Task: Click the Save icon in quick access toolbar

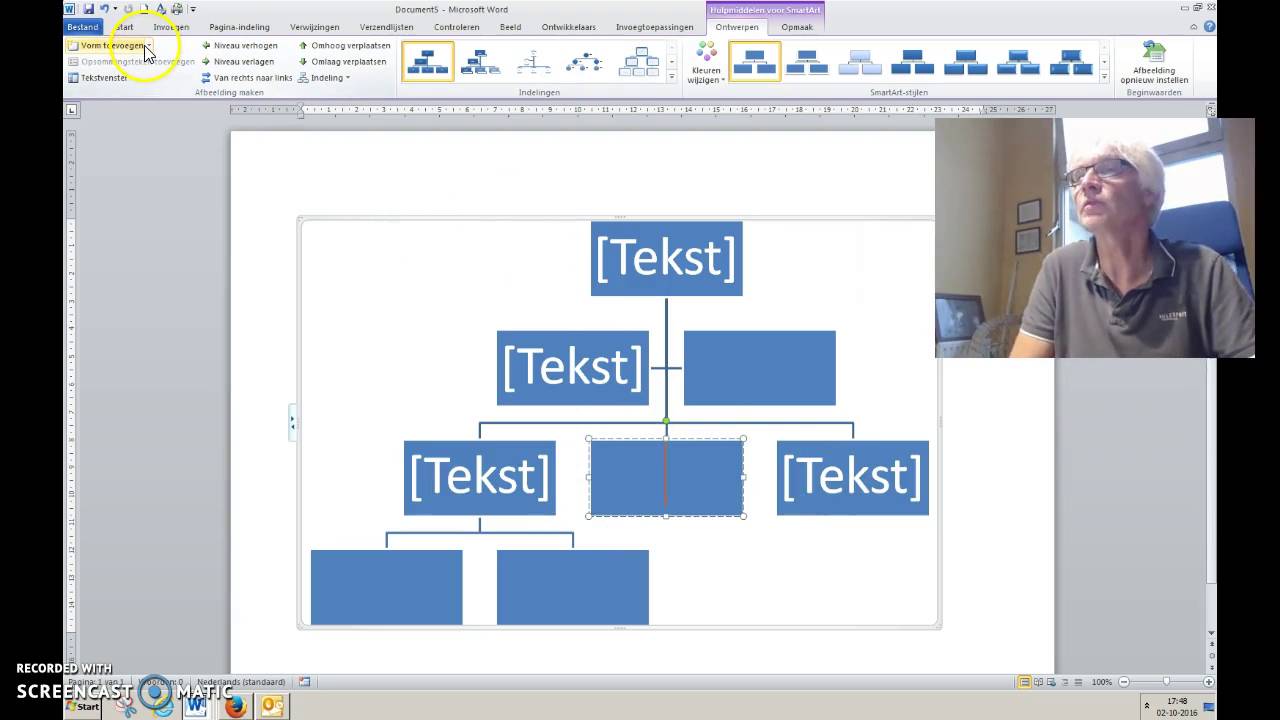Action: point(88,9)
